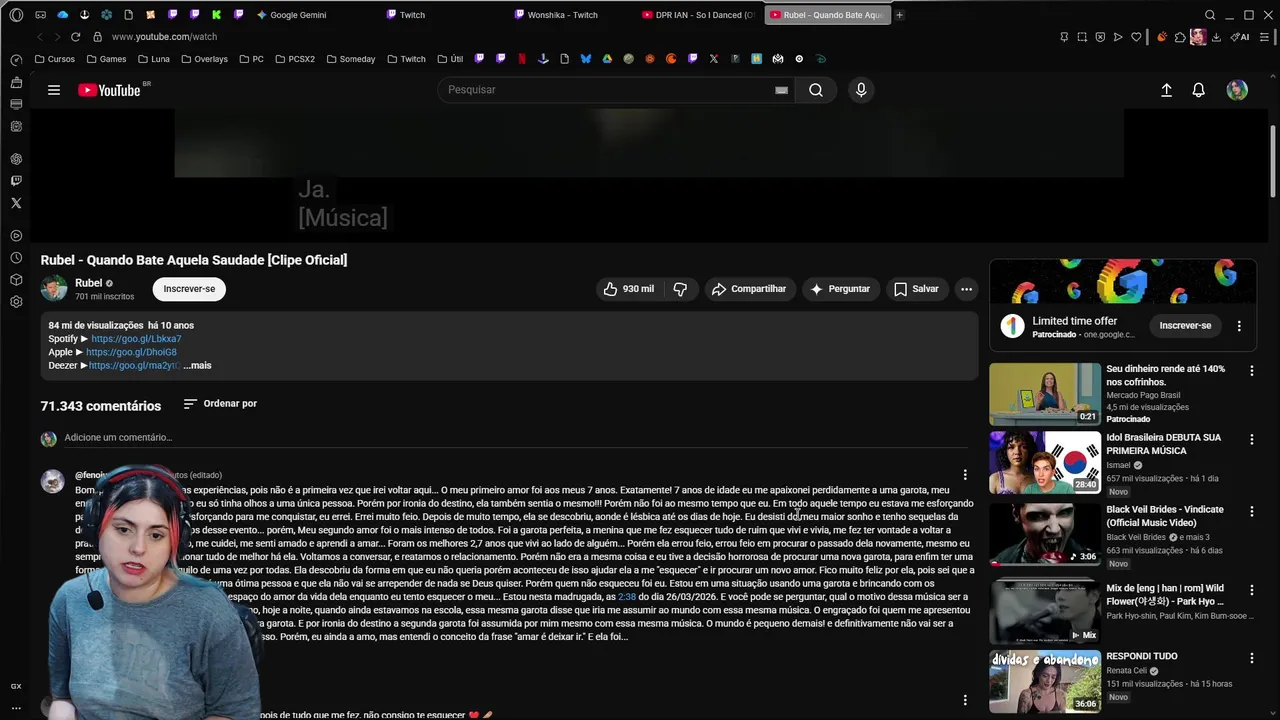Open the Bluesky butterfly bookmark

[586, 59]
